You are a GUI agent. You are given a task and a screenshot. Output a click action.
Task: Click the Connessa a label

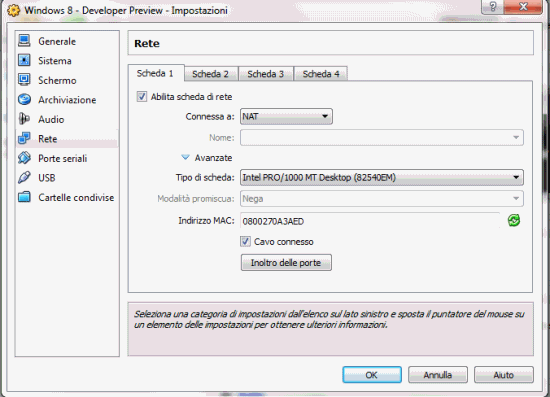tap(210, 116)
